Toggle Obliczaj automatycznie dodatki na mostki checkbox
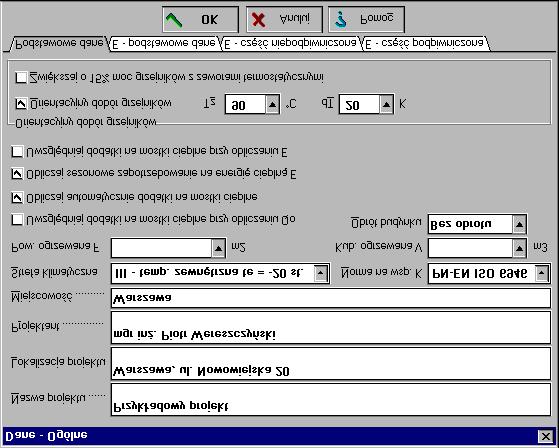Image resolution: width=559 pixels, height=448 pixels. tap(17, 197)
